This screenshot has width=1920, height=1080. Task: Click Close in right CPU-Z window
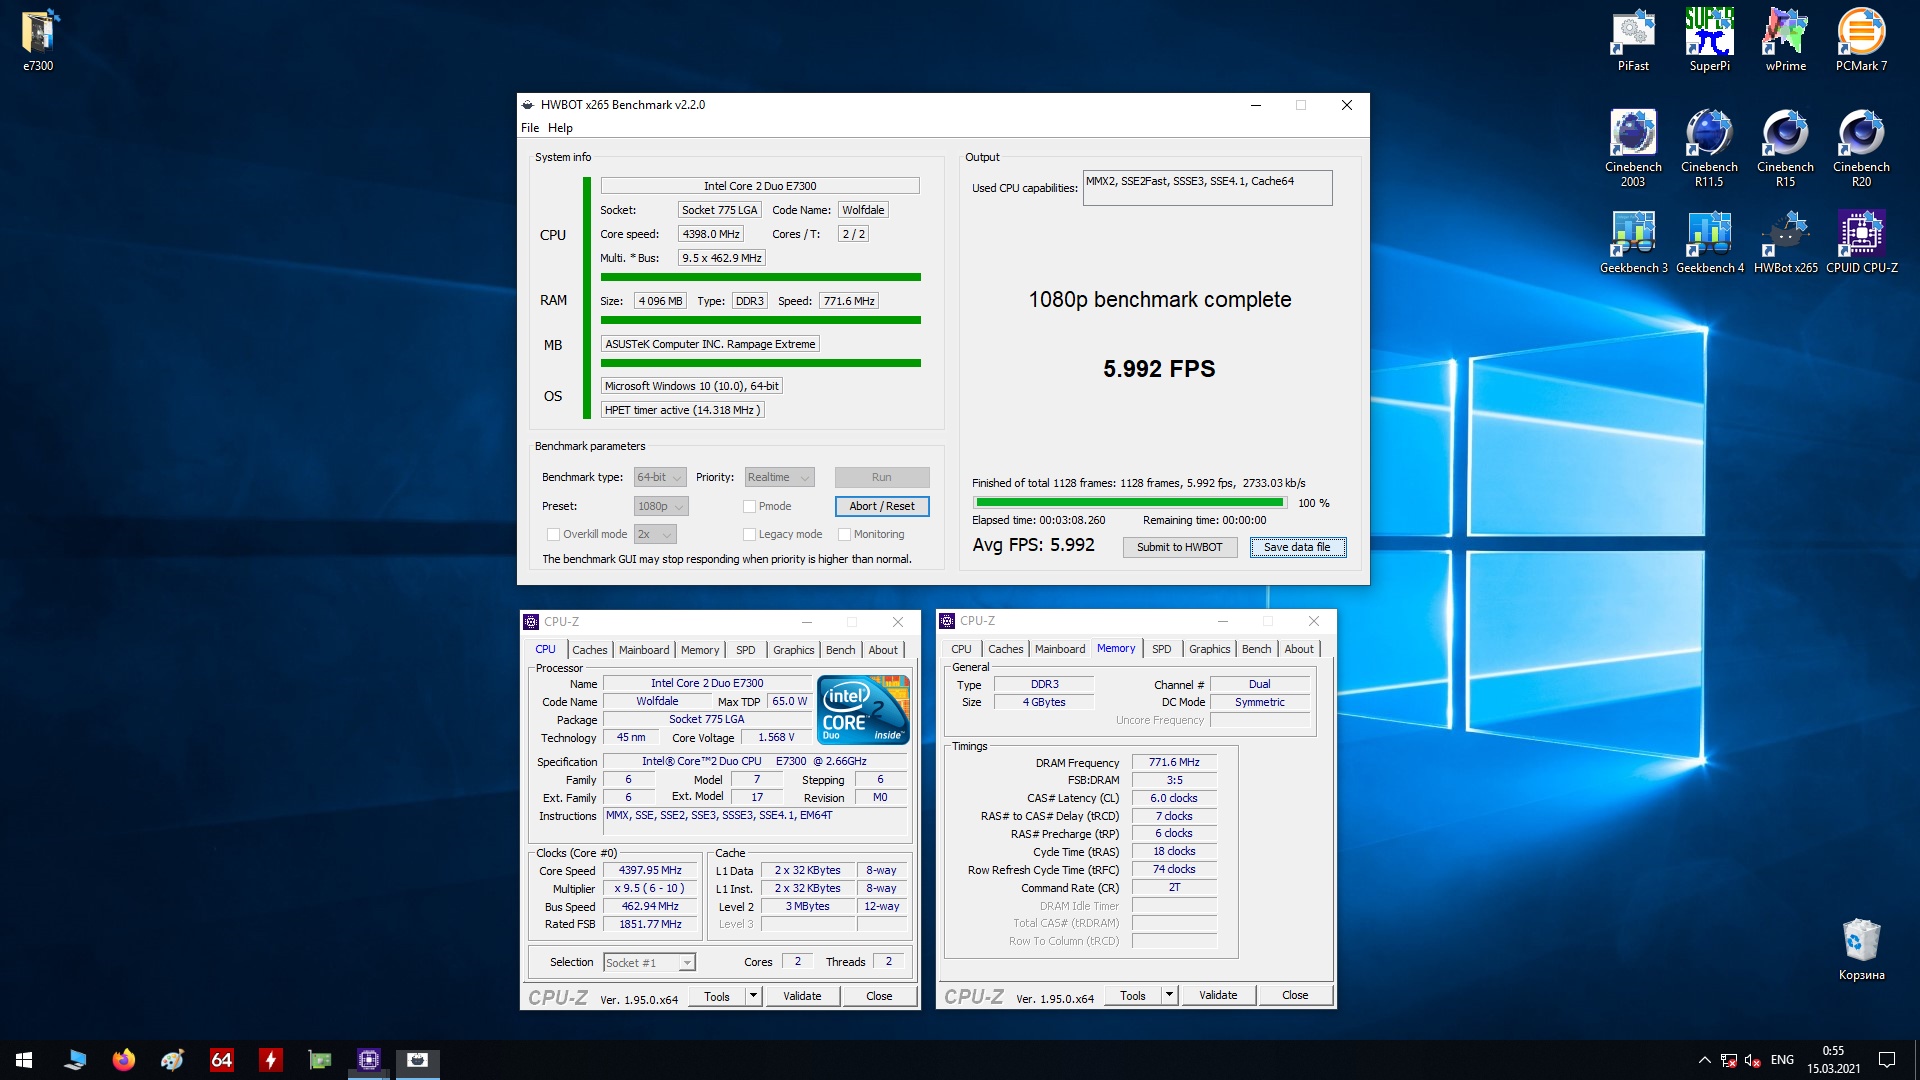click(x=1295, y=996)
